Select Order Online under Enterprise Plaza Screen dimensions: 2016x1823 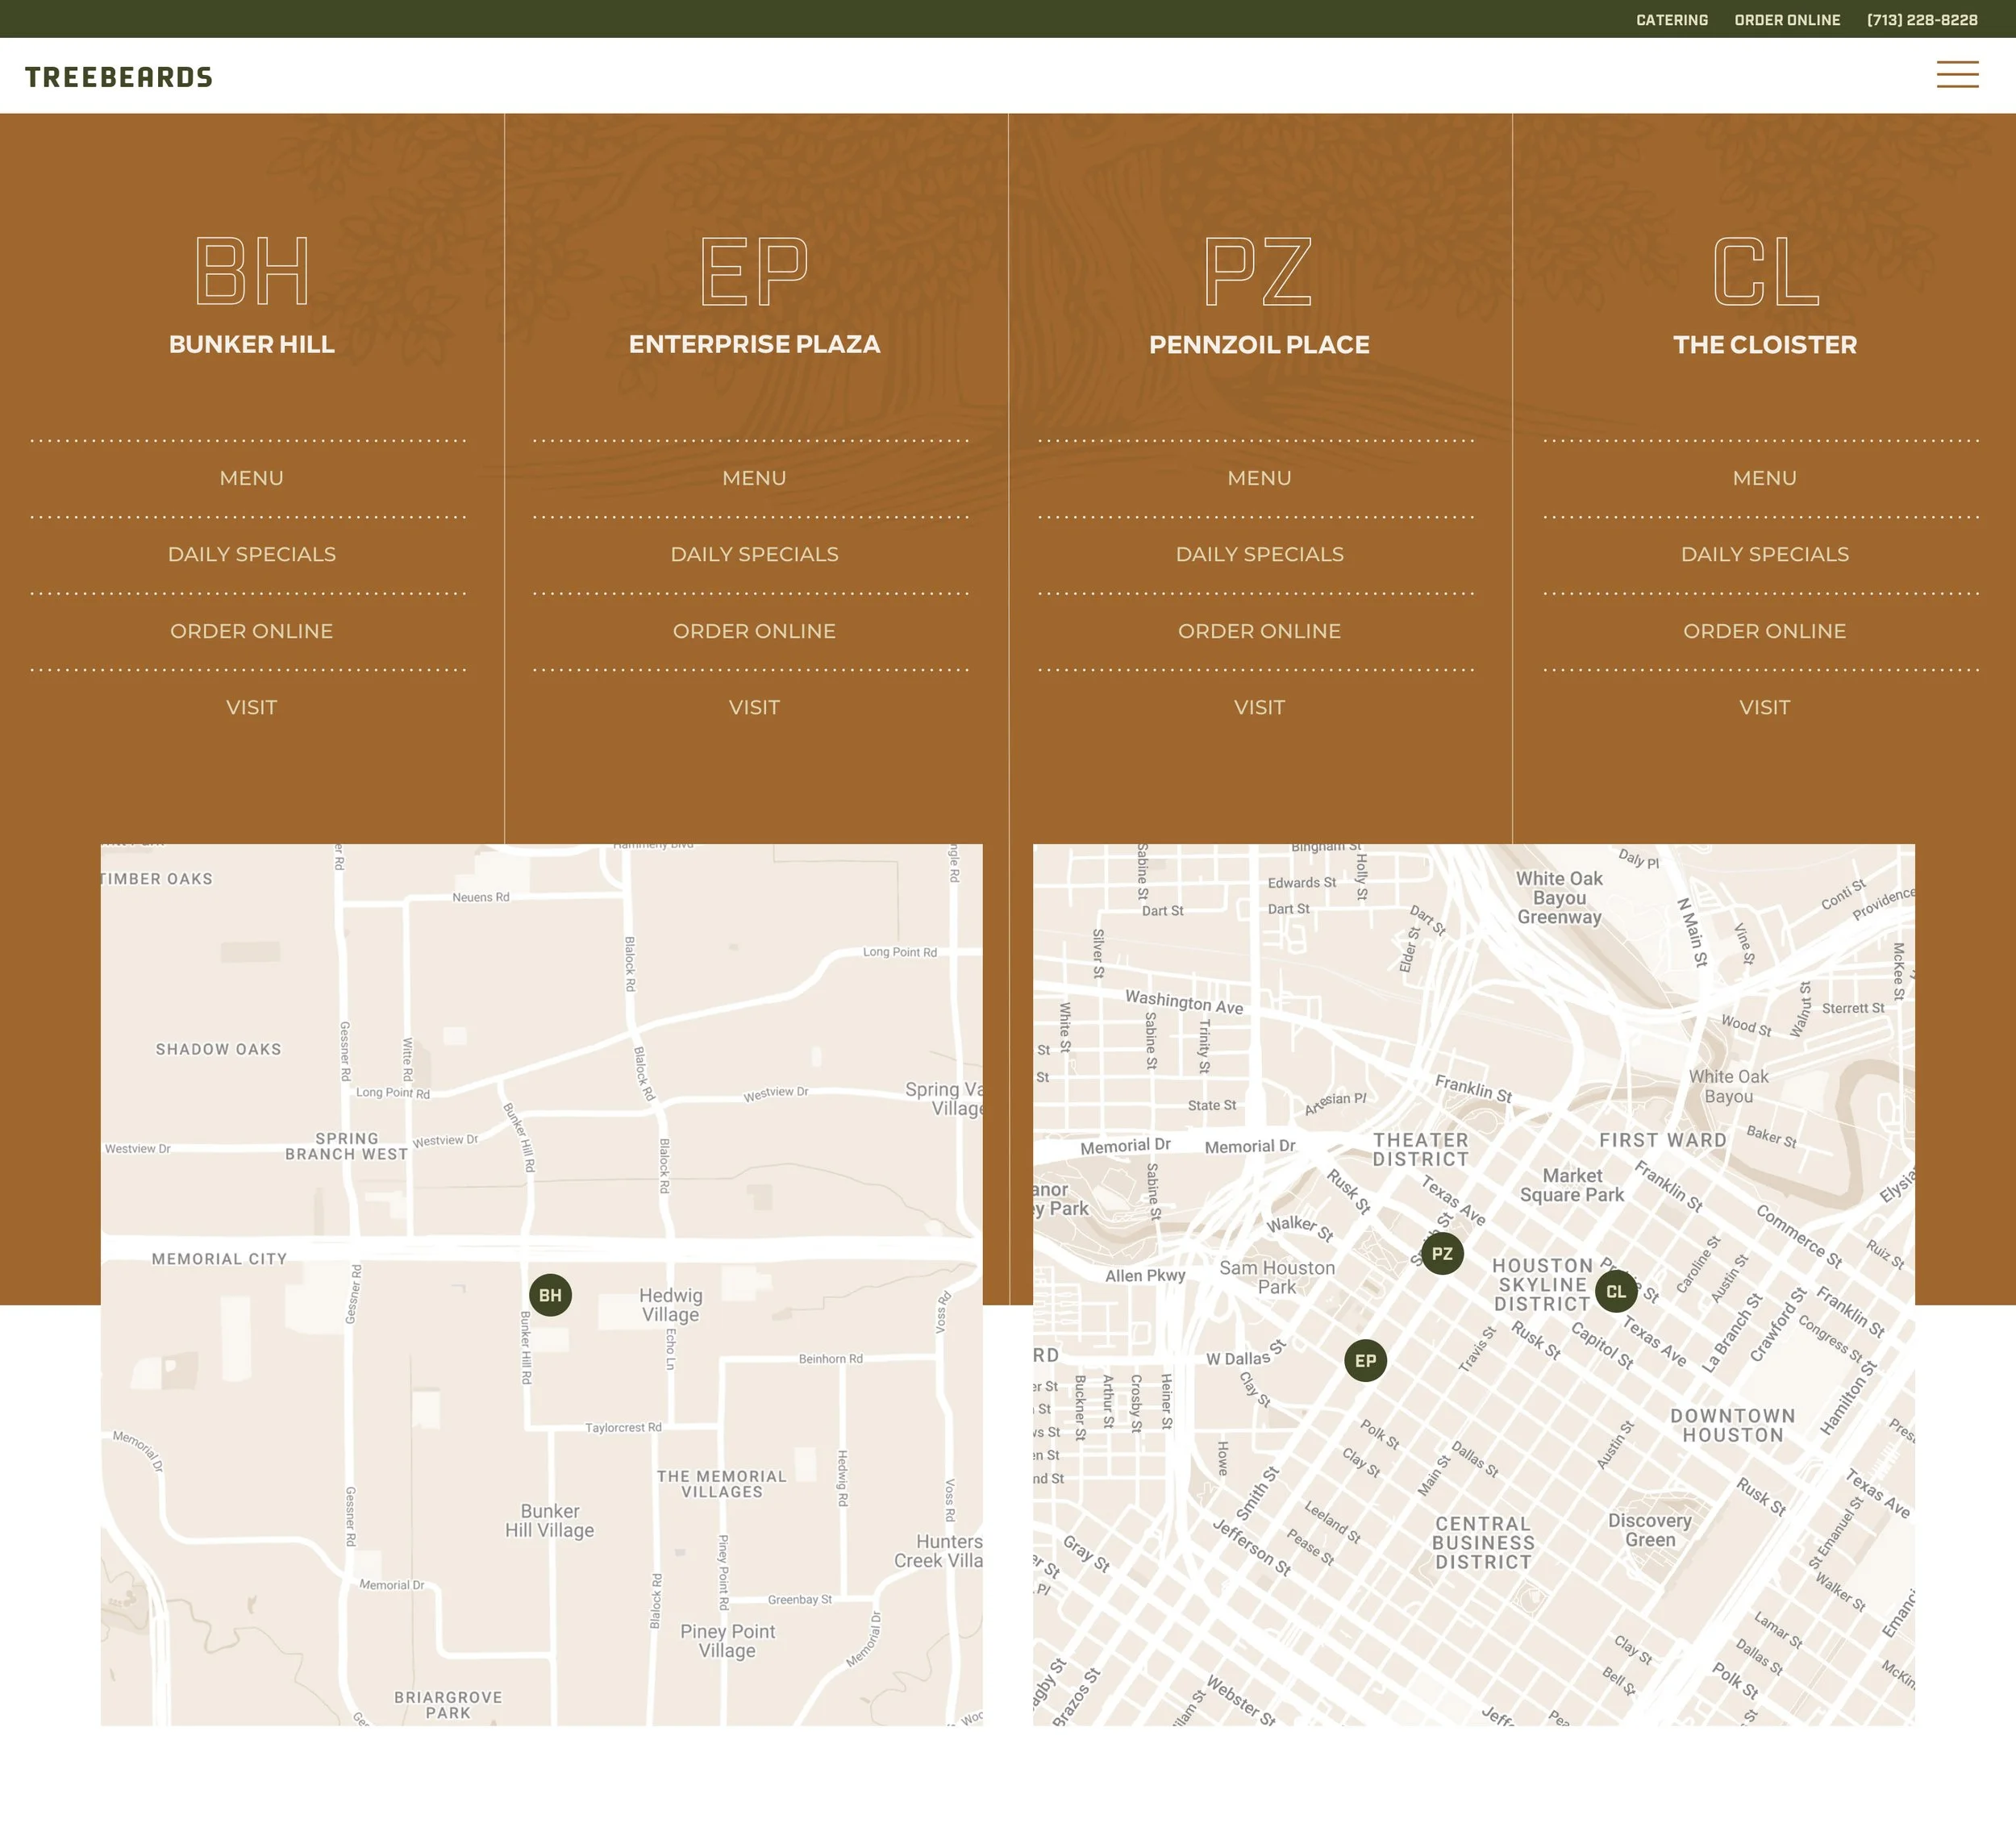[754, 631]
